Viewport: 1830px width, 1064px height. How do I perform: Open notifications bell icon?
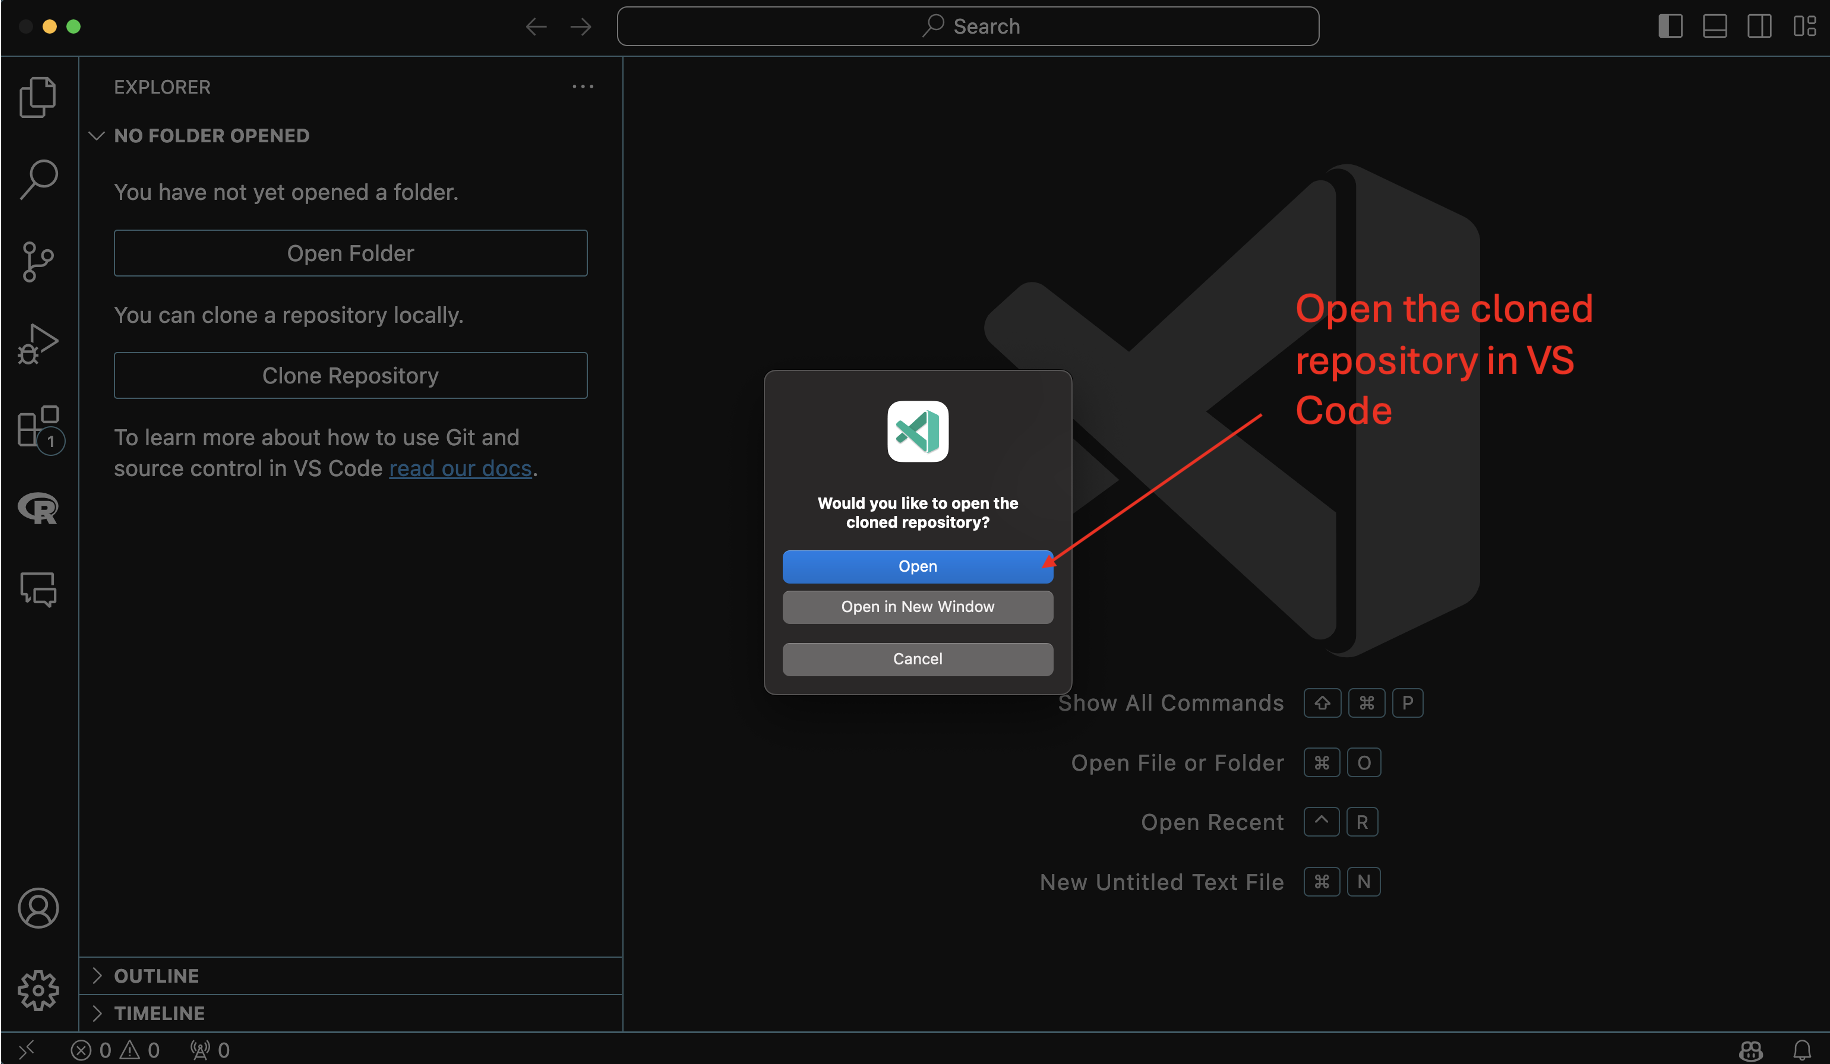[1802, 1050]
